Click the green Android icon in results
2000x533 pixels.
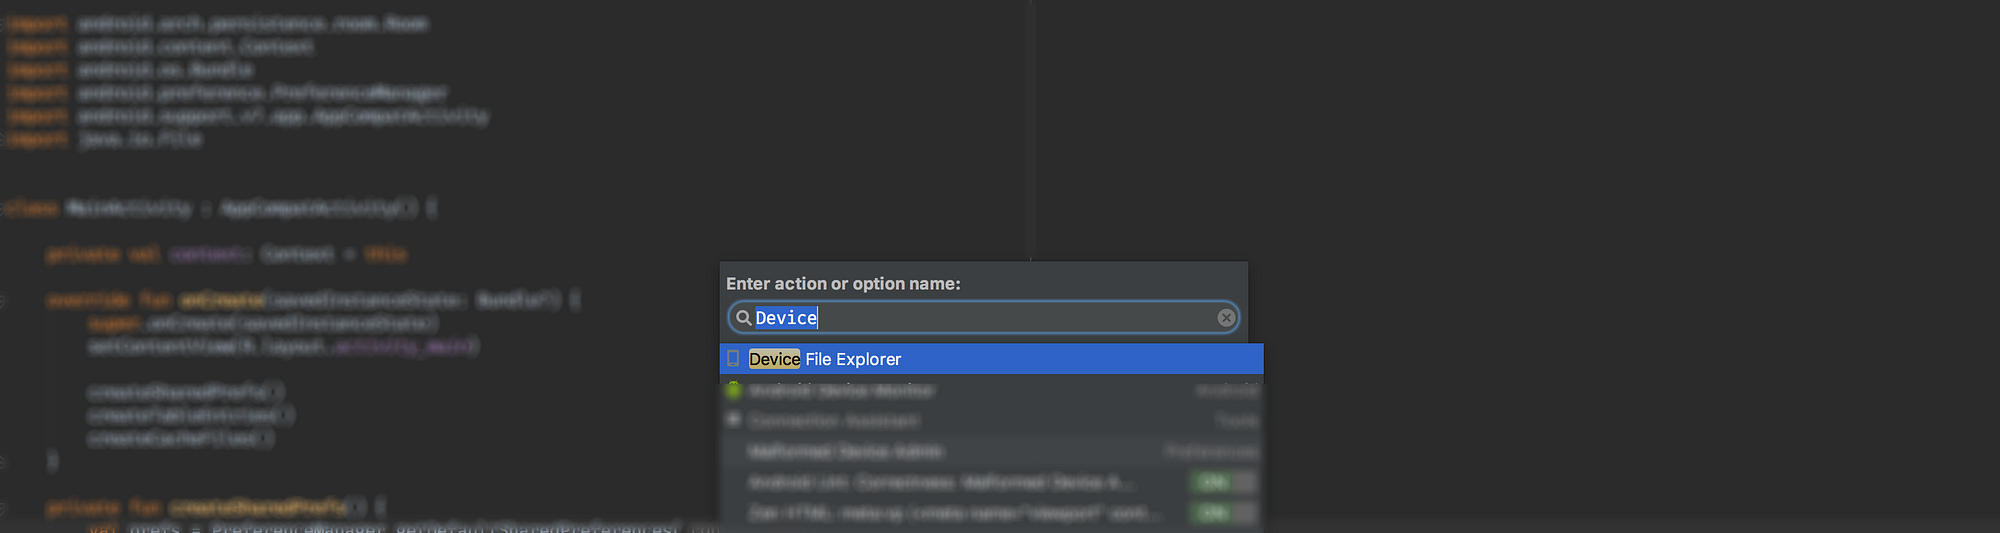click(734, 390)
